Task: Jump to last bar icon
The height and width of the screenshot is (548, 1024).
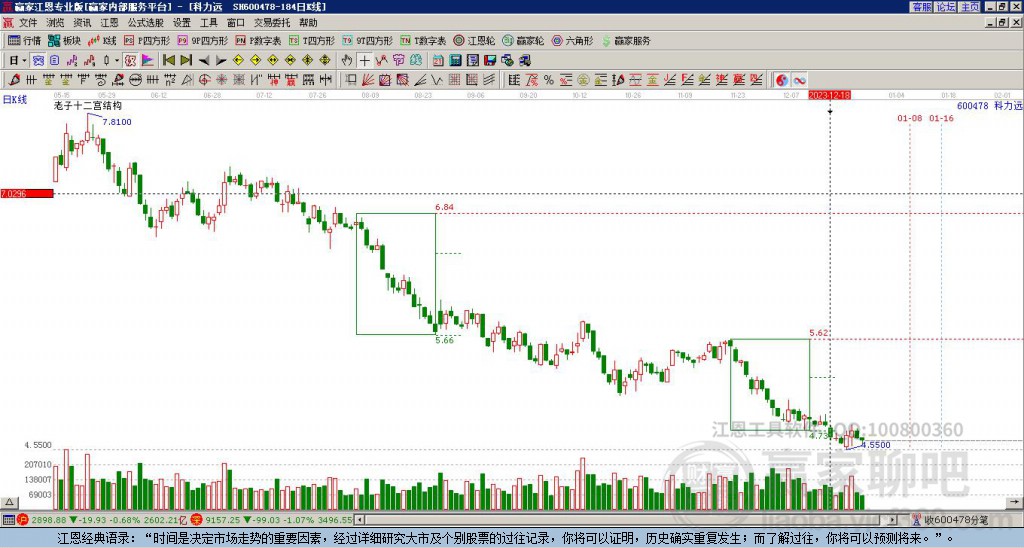Action: 186,61
